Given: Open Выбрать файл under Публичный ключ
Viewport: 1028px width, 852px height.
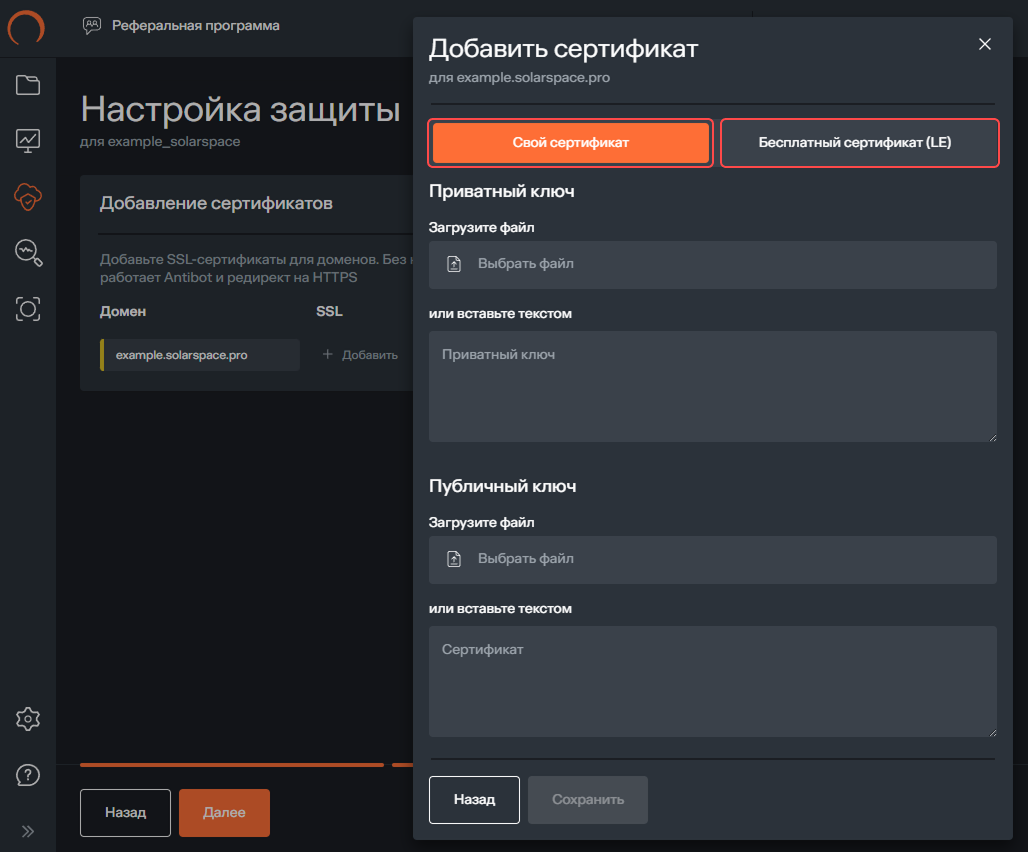Looking at the screenshot, I should (x=712, y=559).
